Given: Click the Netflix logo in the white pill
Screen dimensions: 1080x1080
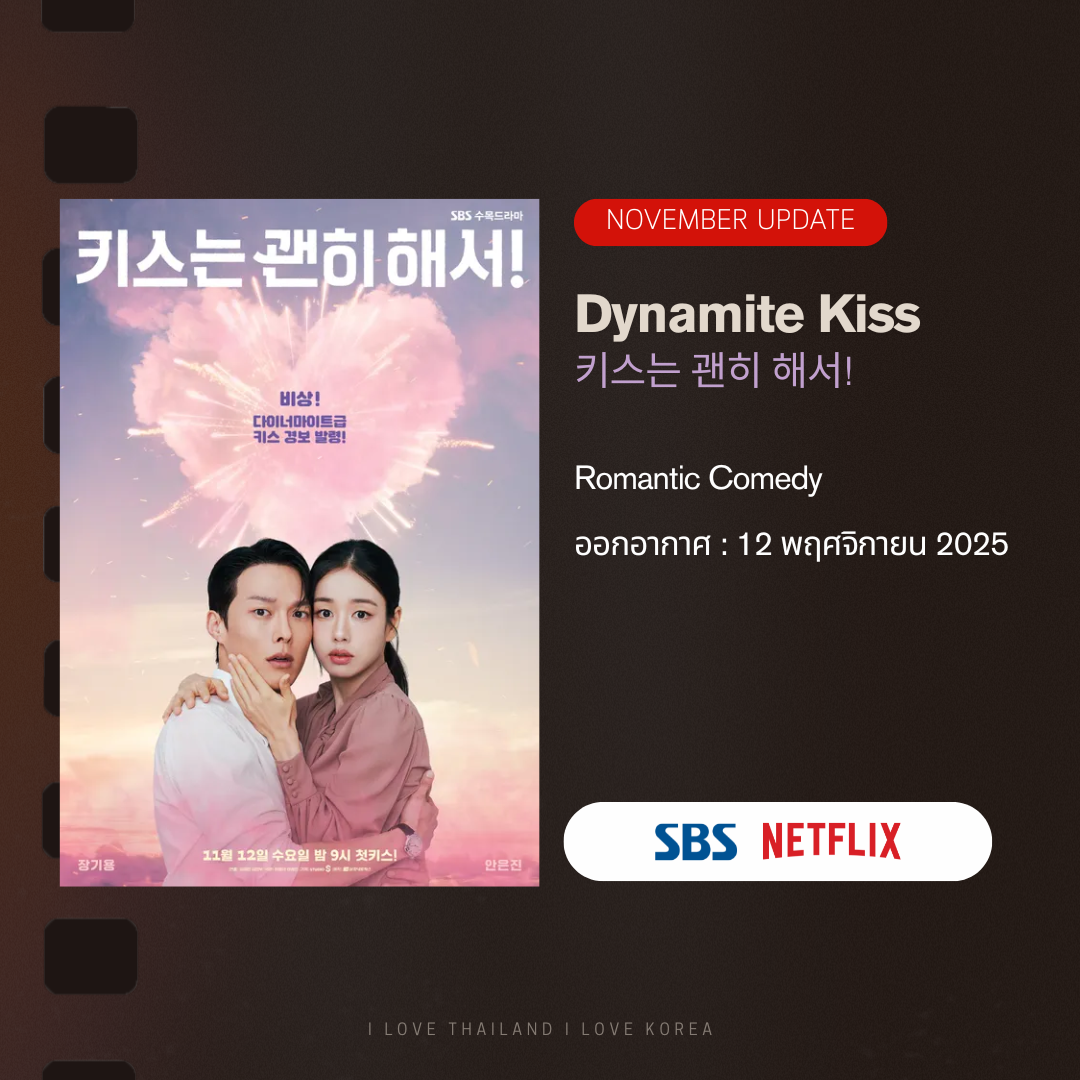Looking at the screenshot, I should point(831,840).
